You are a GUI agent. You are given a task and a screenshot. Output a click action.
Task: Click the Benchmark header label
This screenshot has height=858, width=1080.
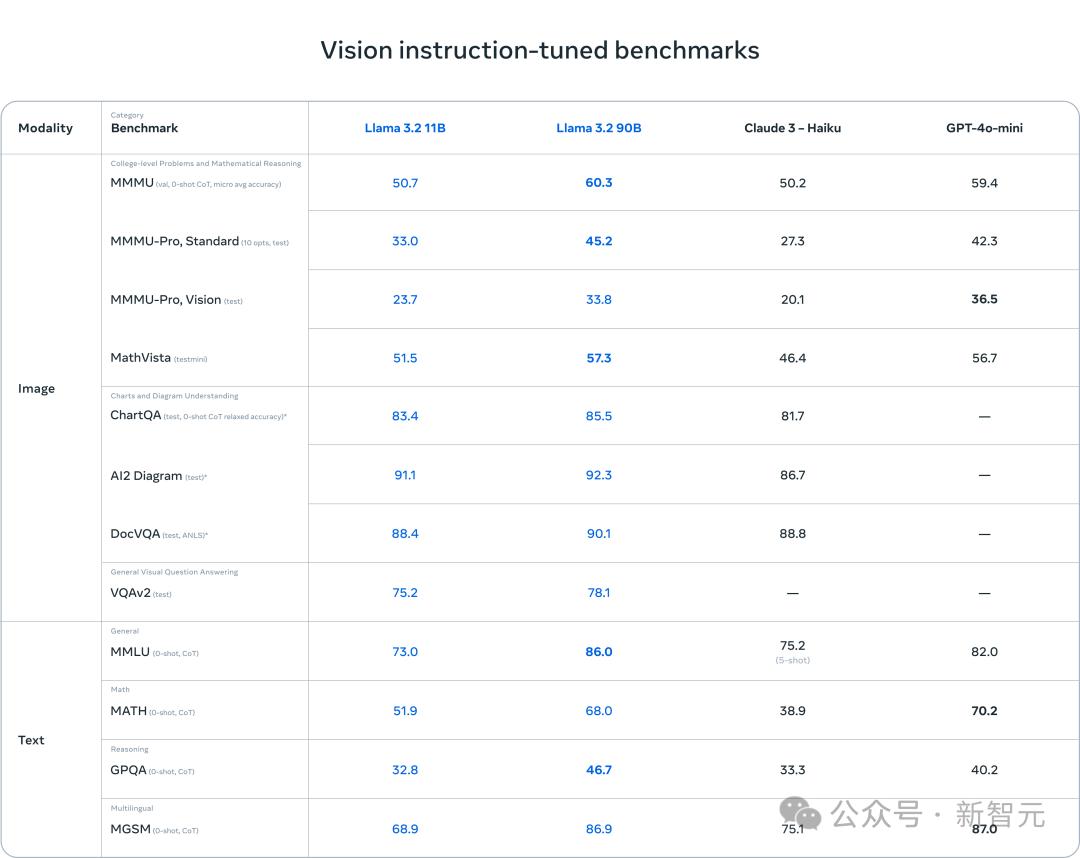tap(144, 128)
